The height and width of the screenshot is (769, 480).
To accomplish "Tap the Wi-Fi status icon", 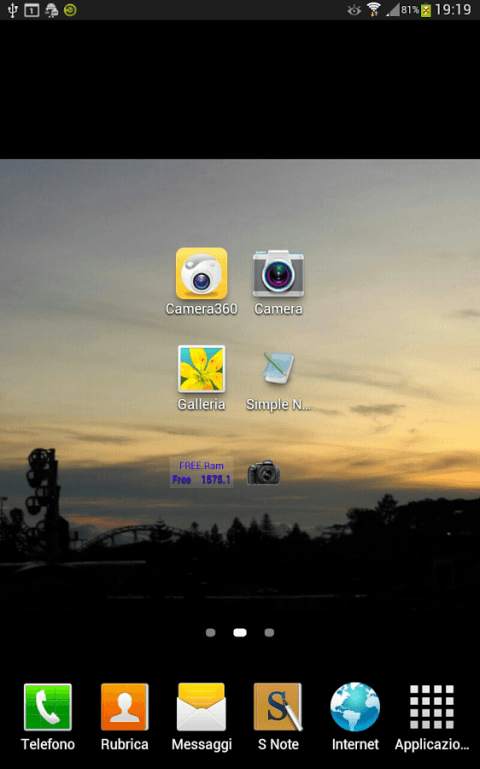I will tap(374, 9).
